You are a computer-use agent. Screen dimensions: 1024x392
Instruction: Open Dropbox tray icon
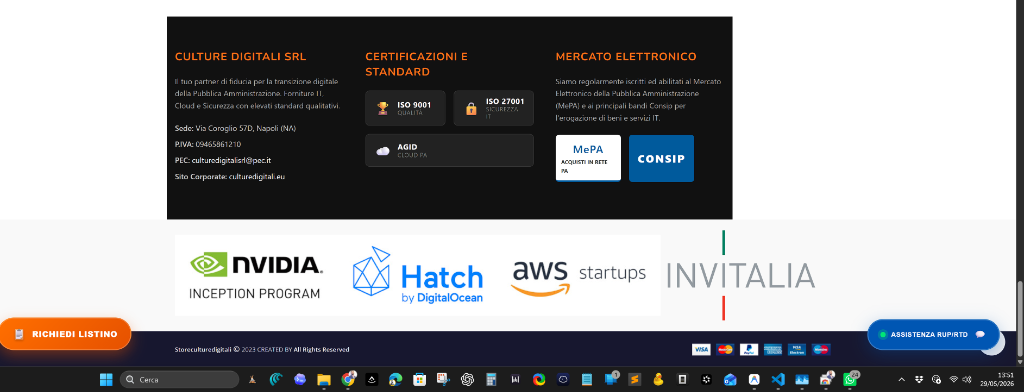coord(919,379)
